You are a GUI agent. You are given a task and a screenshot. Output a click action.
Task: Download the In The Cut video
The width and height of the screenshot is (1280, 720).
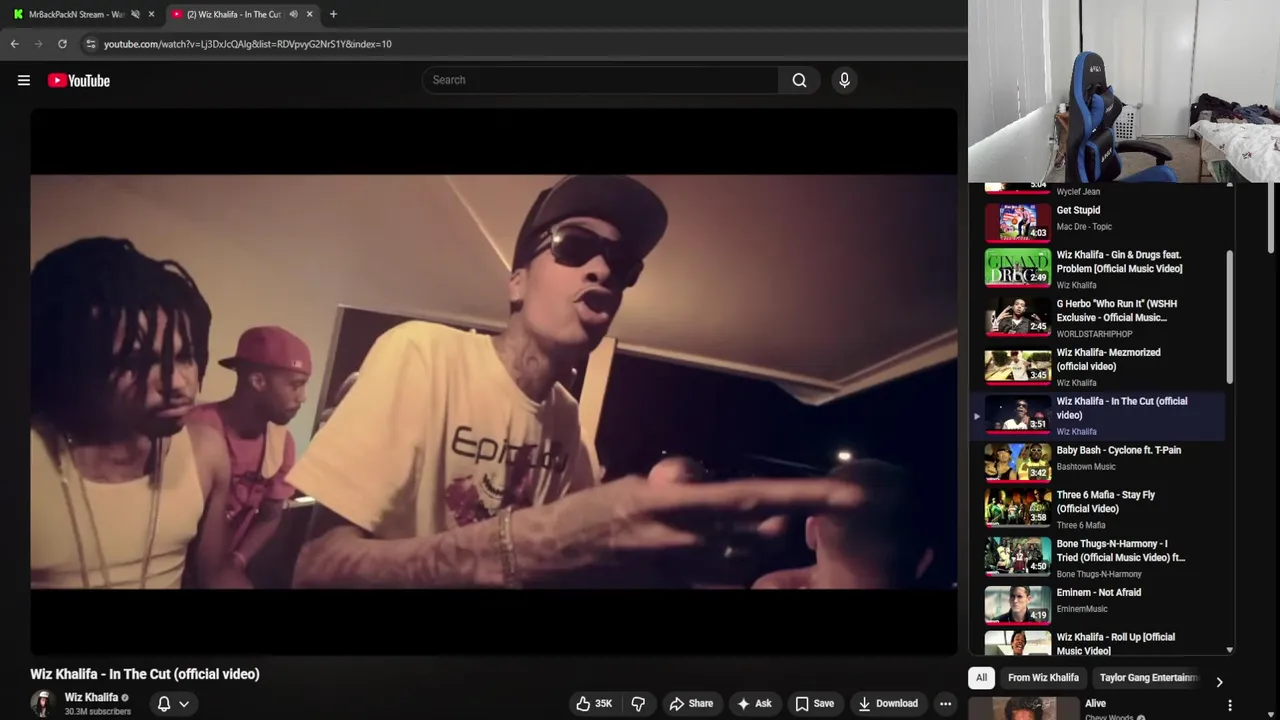coord(888,704)
